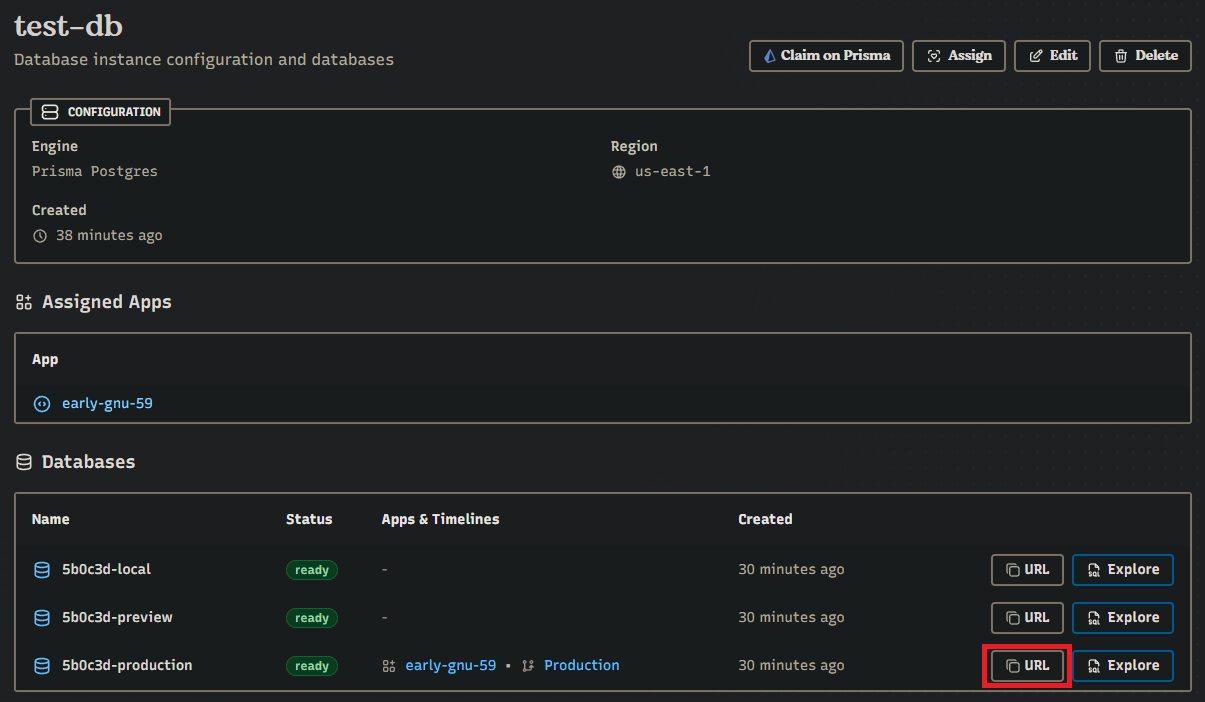Click the ready status badge for 5b0c3d-preview
Viewport: 1205px width, 702px height.
point(312,618)
